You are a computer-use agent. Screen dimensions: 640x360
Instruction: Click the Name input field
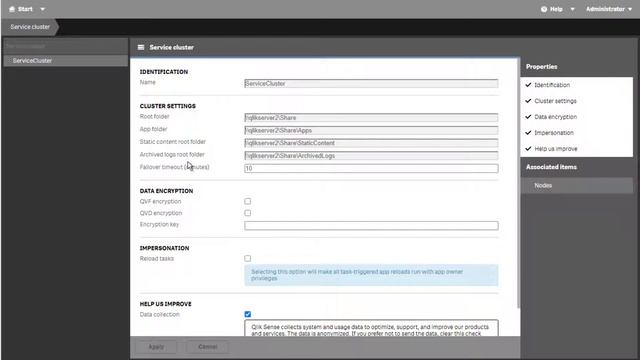(x=371, y=83)
